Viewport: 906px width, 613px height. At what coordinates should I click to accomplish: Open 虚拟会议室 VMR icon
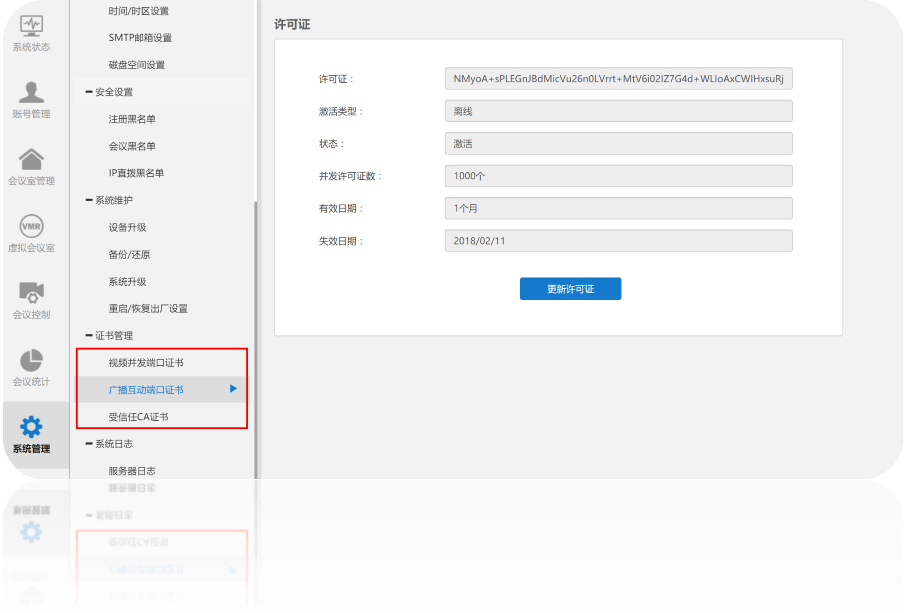pos(31,226)
